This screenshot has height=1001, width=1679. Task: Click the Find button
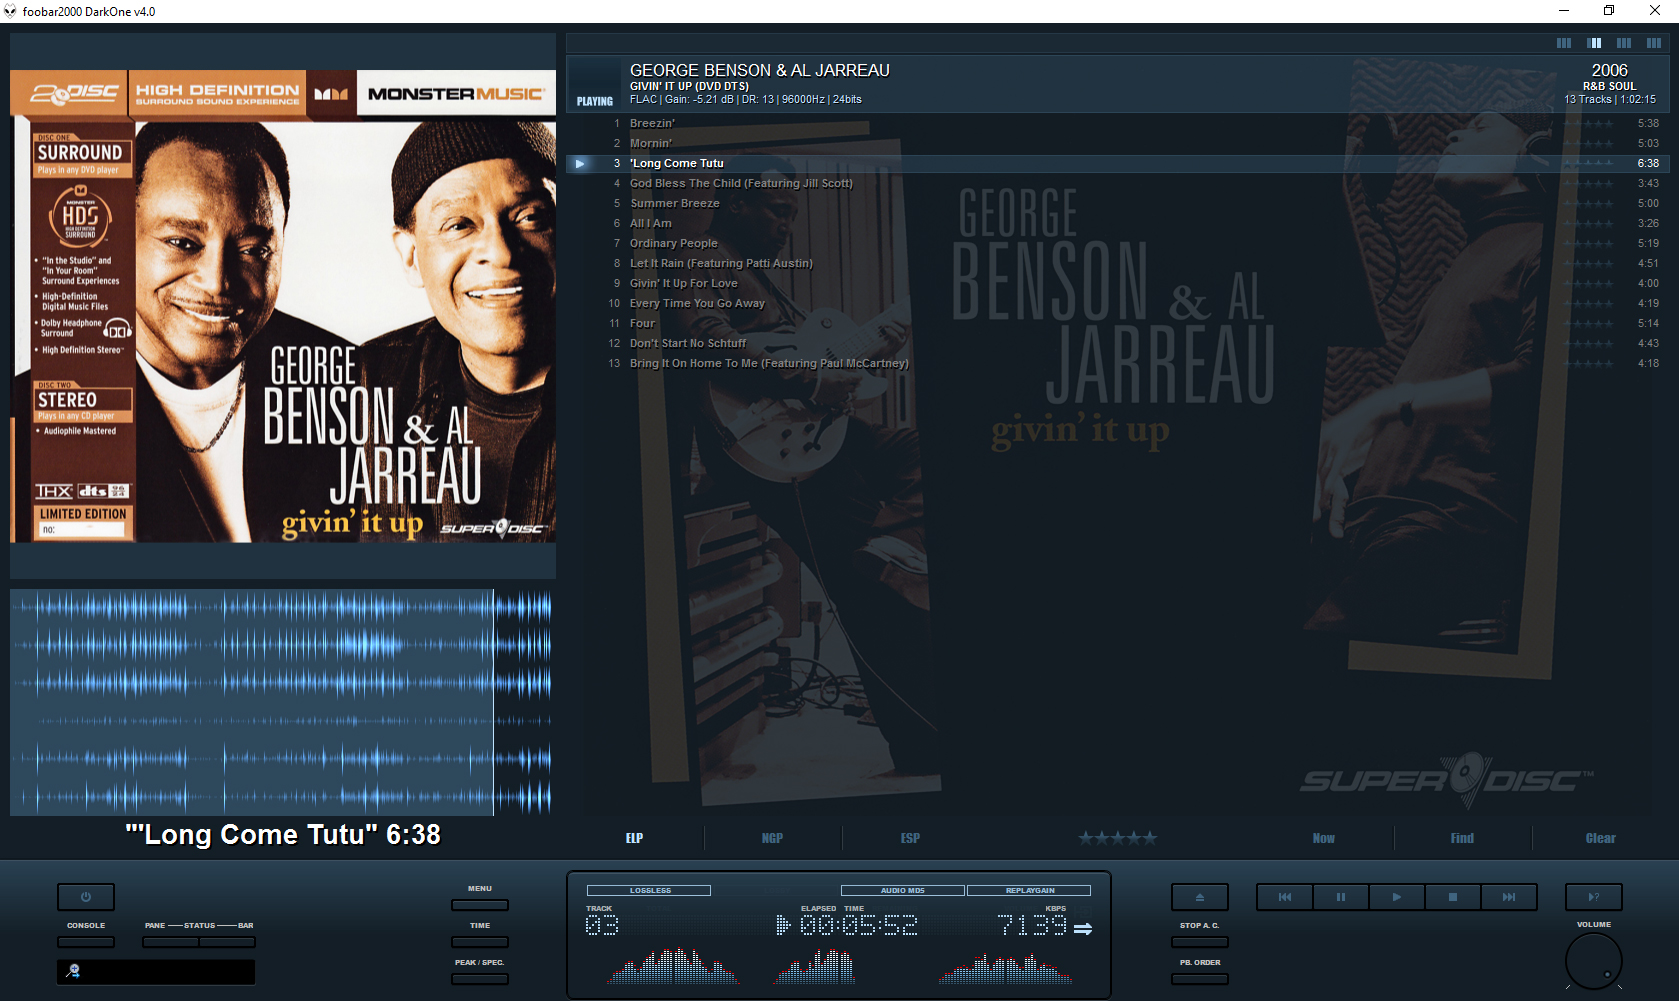1462,838
